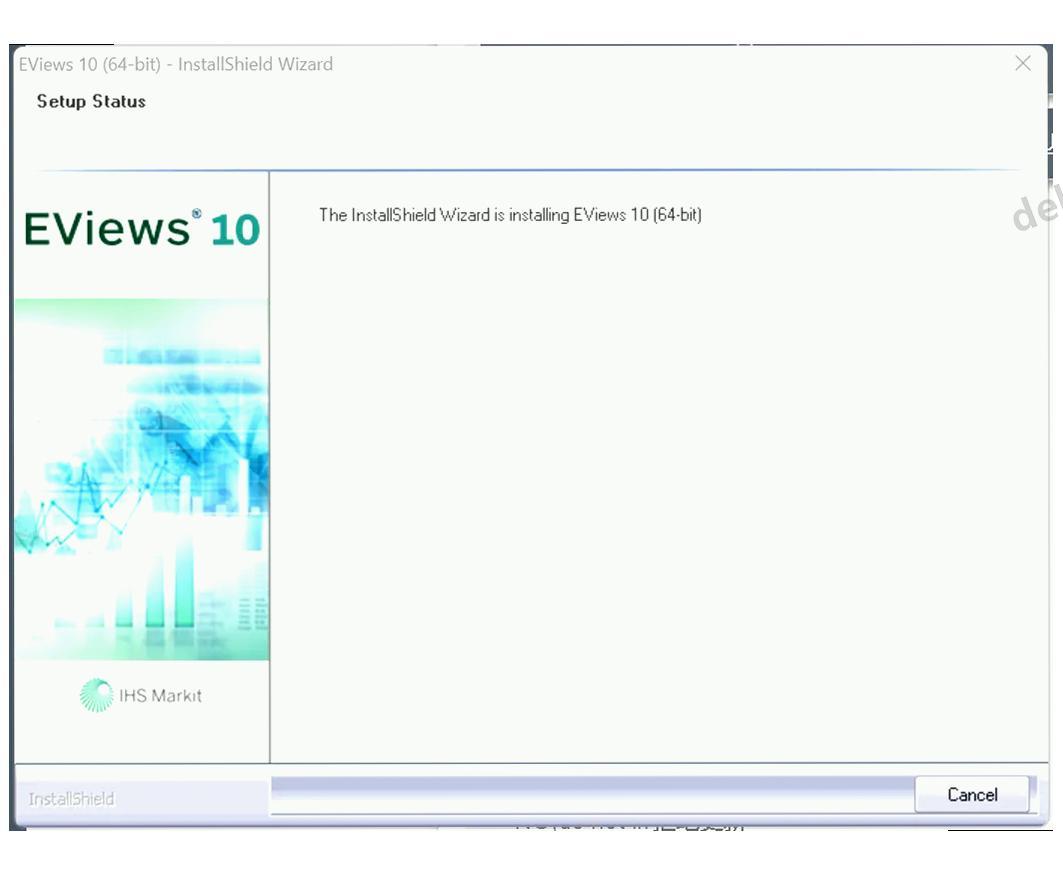Screen dimensions: 1063x875
Task: Click the IHS Markit logo
Action: (141, 695)
